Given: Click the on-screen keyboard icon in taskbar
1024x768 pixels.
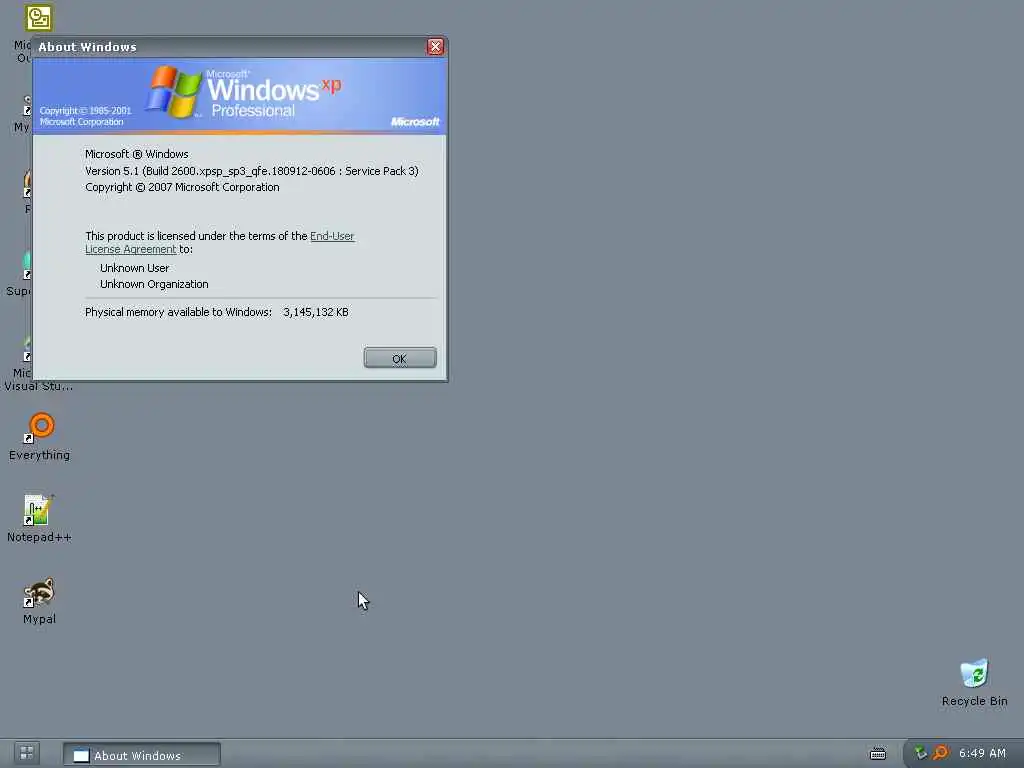Looking at the screenshot, I should coord(878,754).
